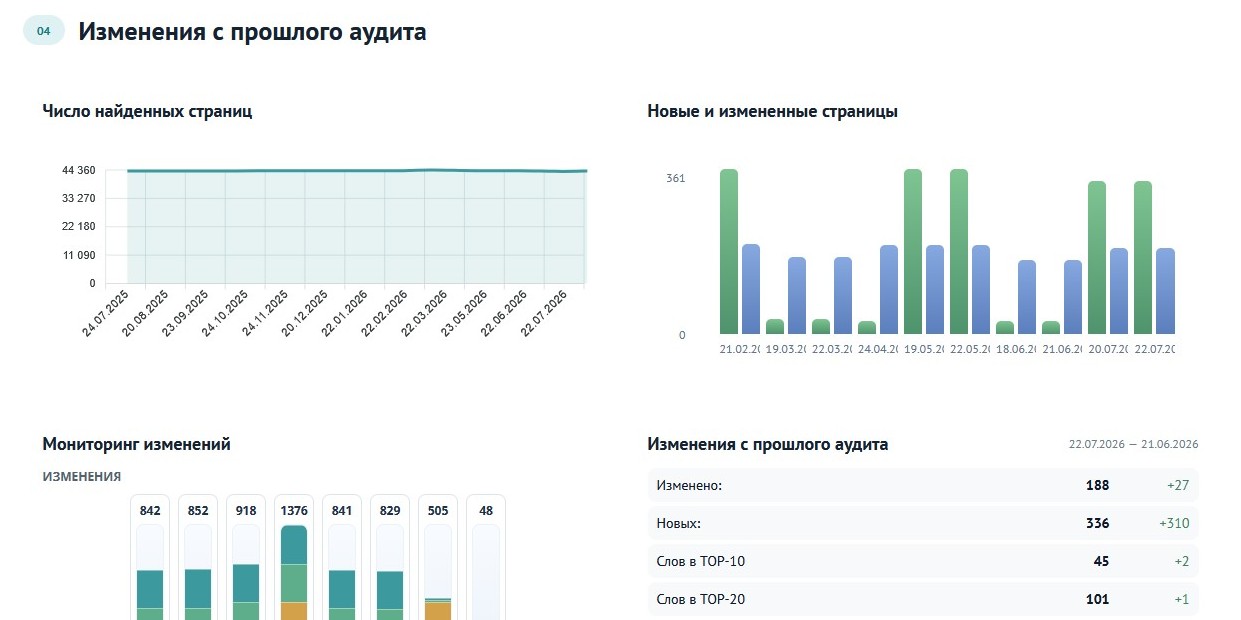Click the ИЗМЕНЕНИЯ subheading label
This screenshot has width=1241, height=620.
tap(82, 477)
